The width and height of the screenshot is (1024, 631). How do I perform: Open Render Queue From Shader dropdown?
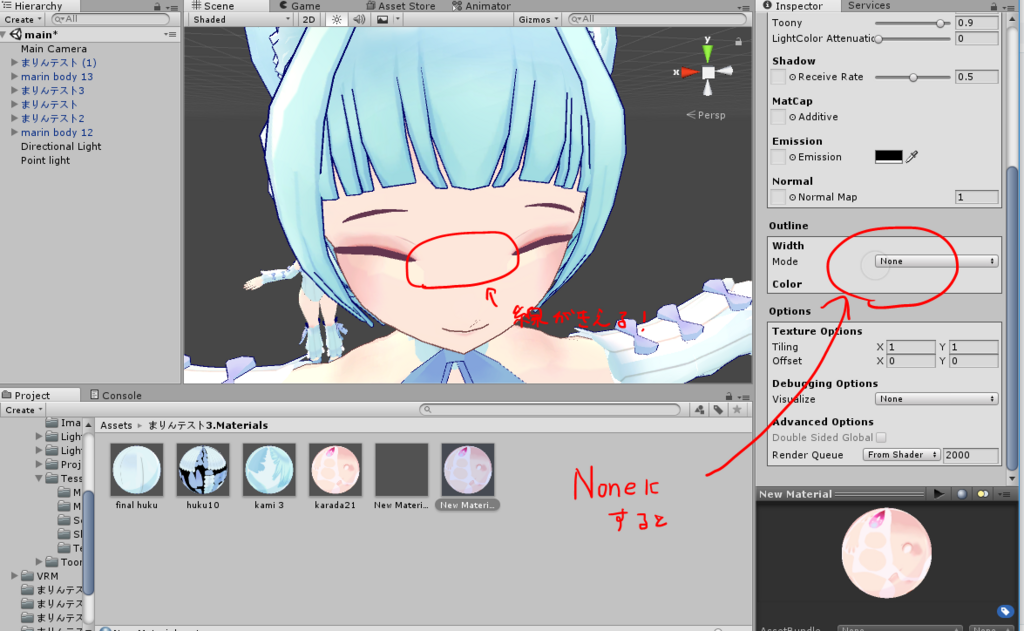[x=901, y=455]
